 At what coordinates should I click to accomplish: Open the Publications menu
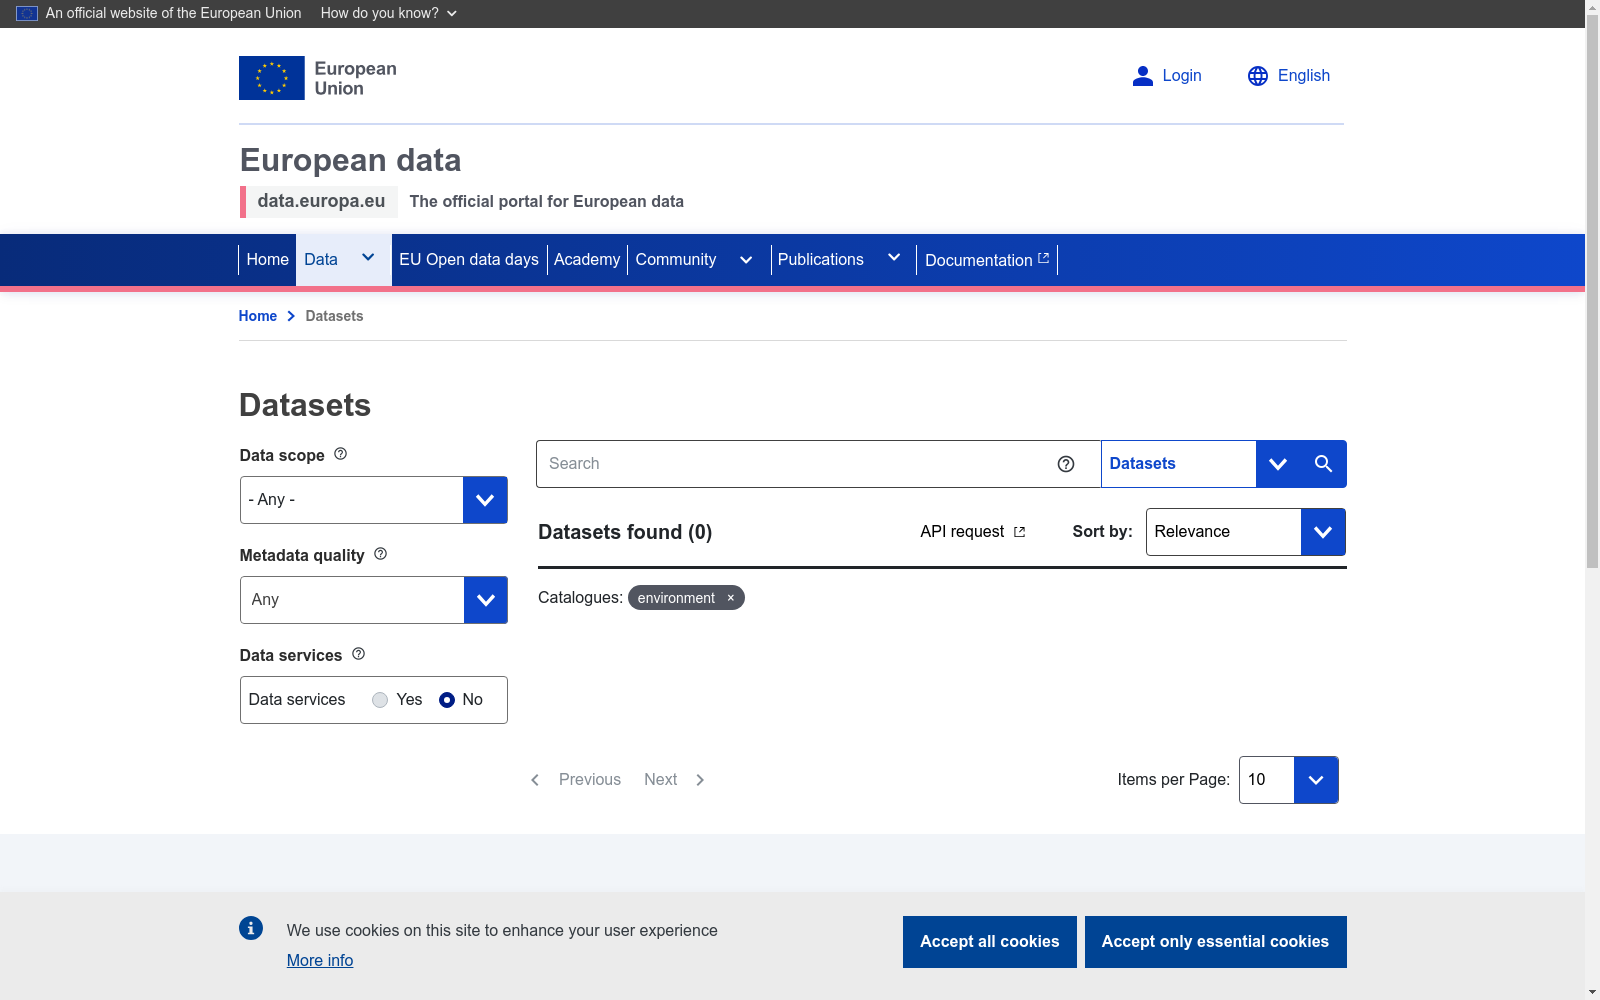point(840,260)
